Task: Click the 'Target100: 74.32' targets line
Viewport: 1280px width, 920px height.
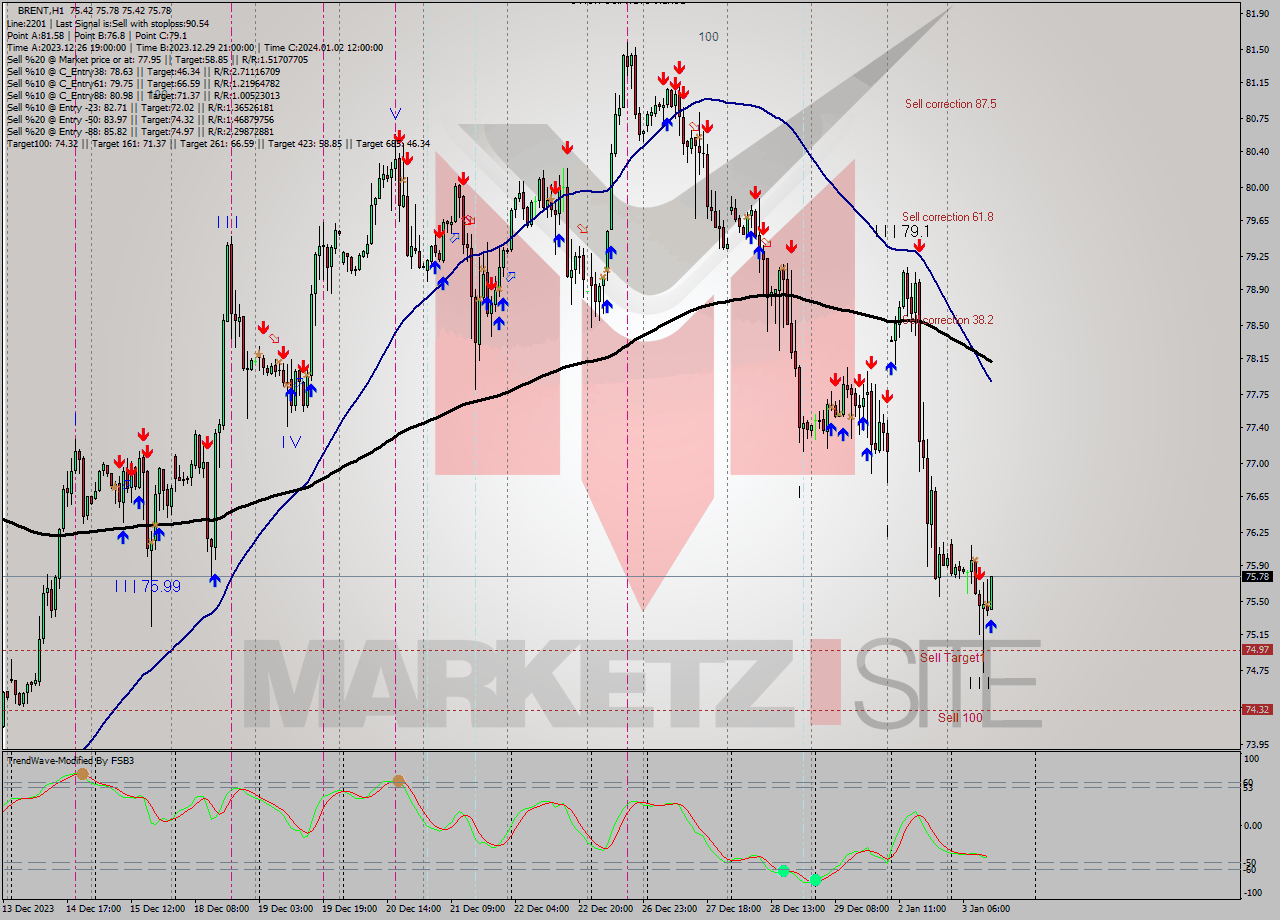Action: pos(218,143)
